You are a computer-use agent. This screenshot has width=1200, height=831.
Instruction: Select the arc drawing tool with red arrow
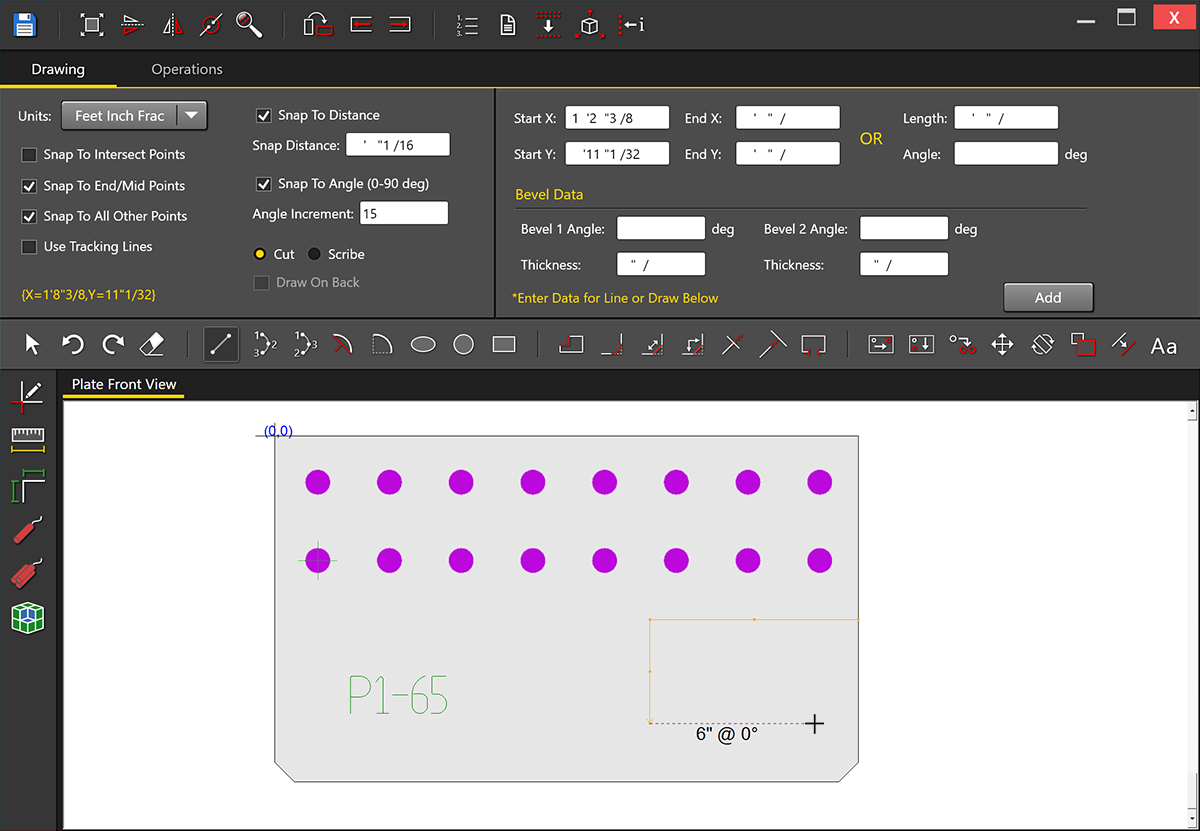click(343, 345)
